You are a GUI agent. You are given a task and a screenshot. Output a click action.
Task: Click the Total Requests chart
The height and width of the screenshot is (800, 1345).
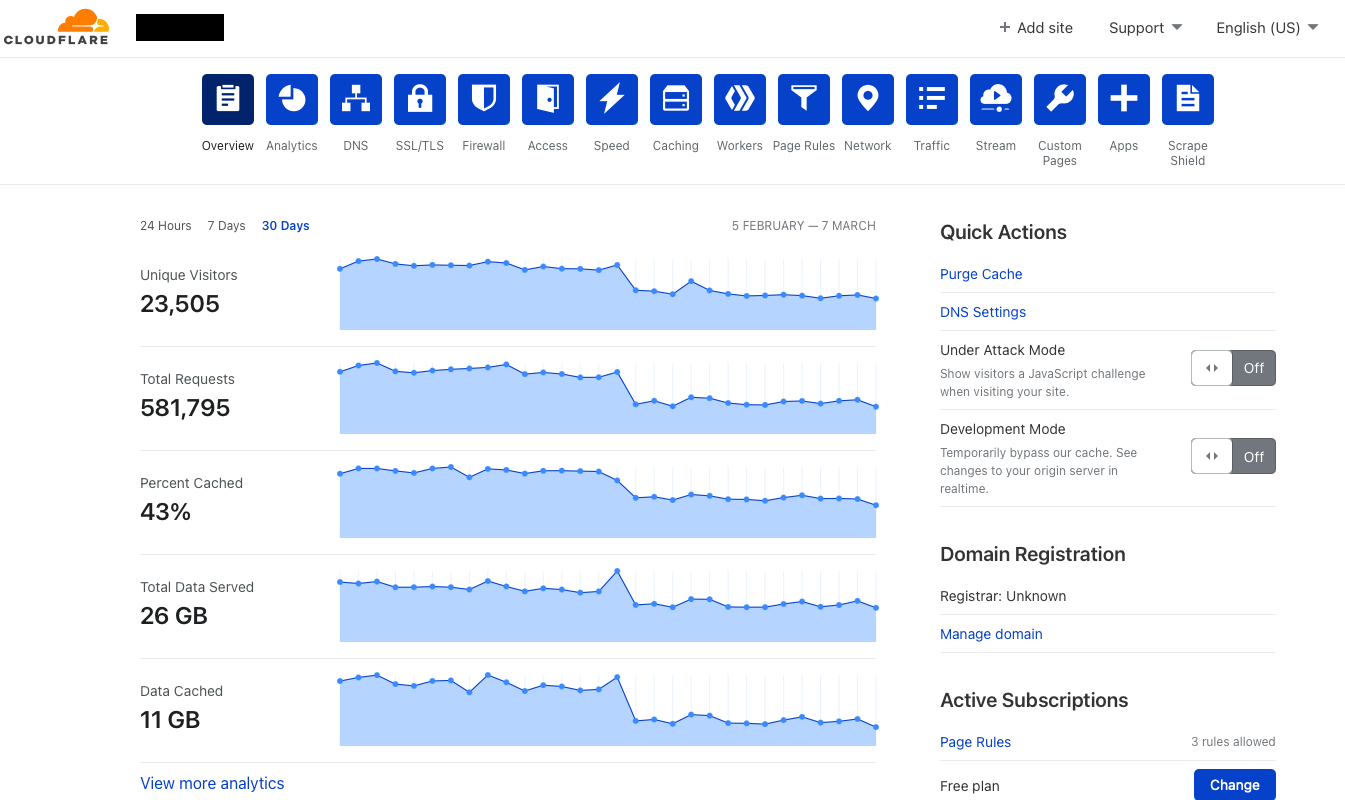click(x=608, y=397)
